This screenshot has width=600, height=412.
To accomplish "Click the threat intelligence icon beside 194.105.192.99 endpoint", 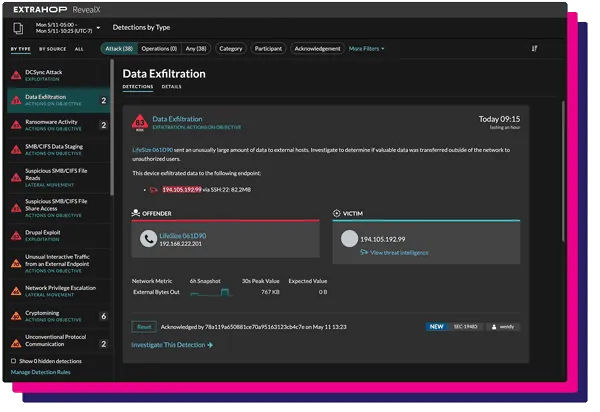I will pos(153,190).
